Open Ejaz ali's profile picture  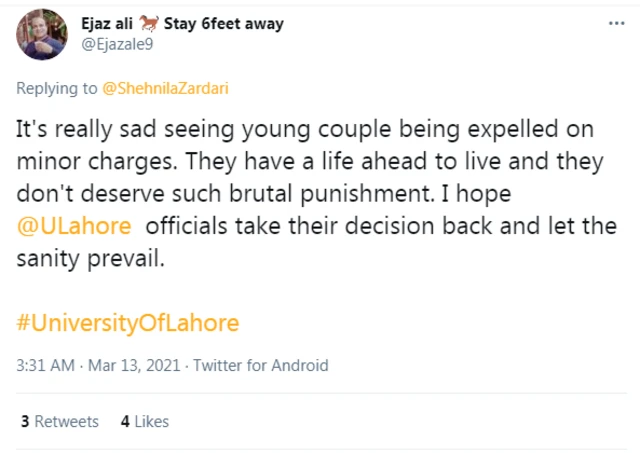(x=42, y=36)
